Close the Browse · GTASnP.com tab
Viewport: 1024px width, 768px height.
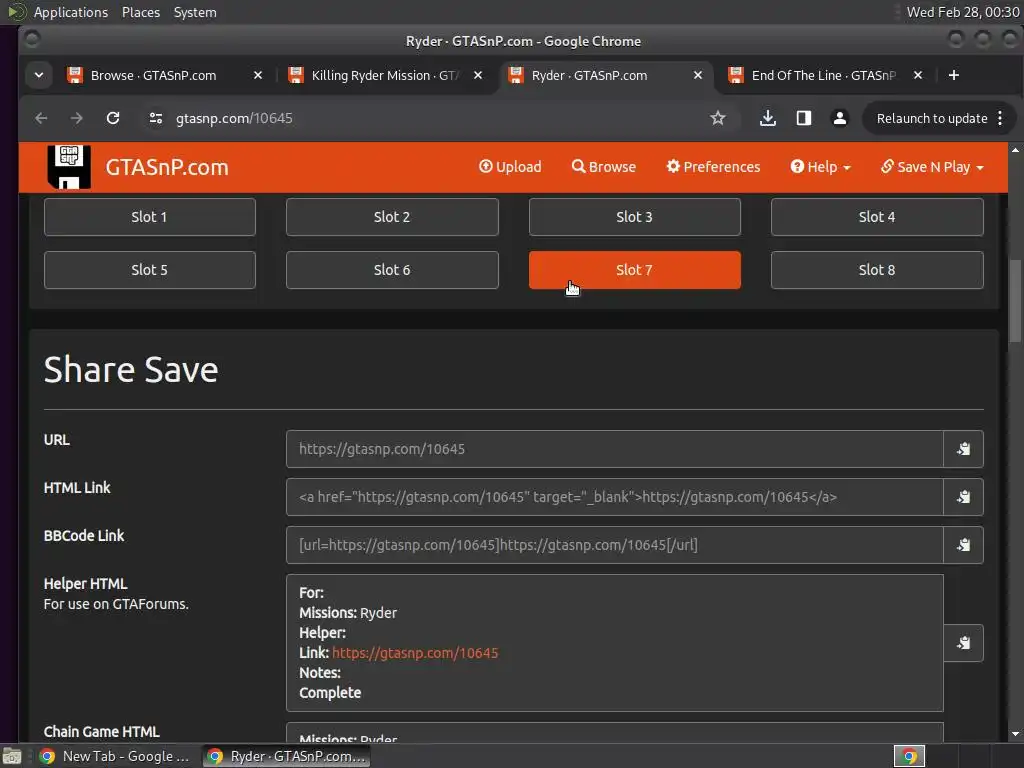point(258,75)
